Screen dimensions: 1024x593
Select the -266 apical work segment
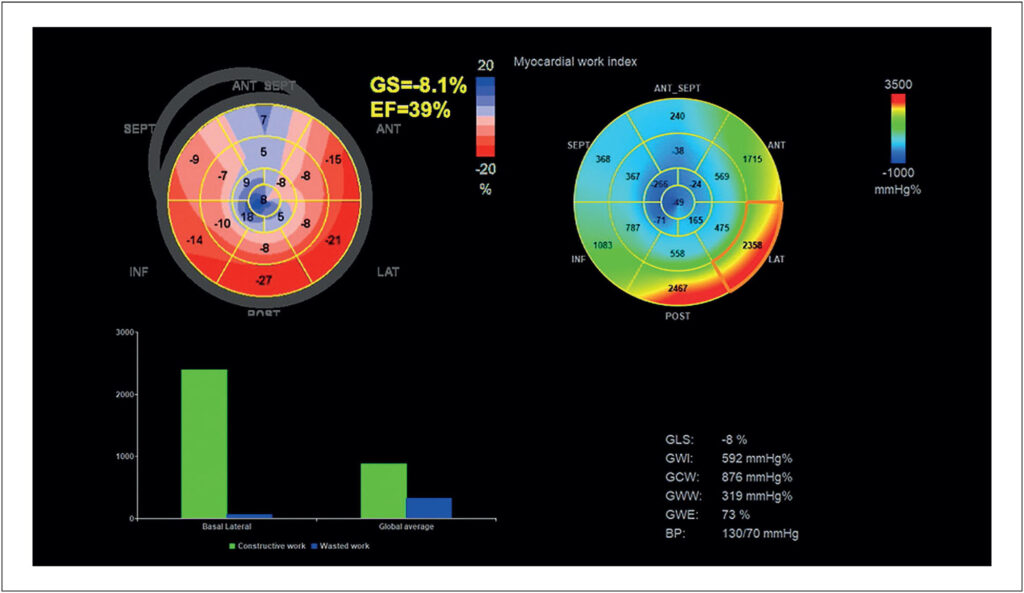tap(660, 184)
